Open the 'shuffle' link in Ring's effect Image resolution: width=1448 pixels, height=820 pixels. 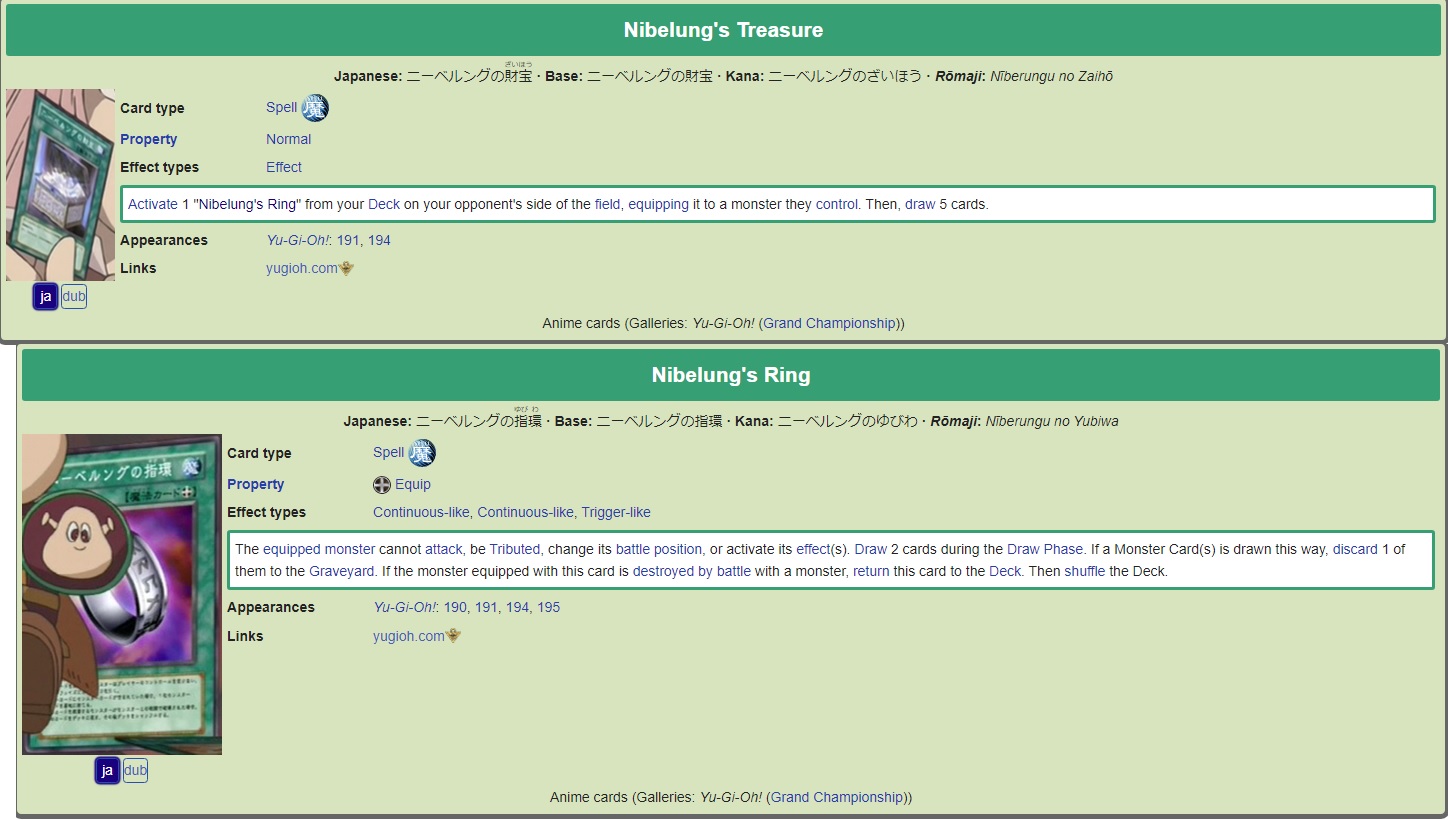pos(1085,571)
